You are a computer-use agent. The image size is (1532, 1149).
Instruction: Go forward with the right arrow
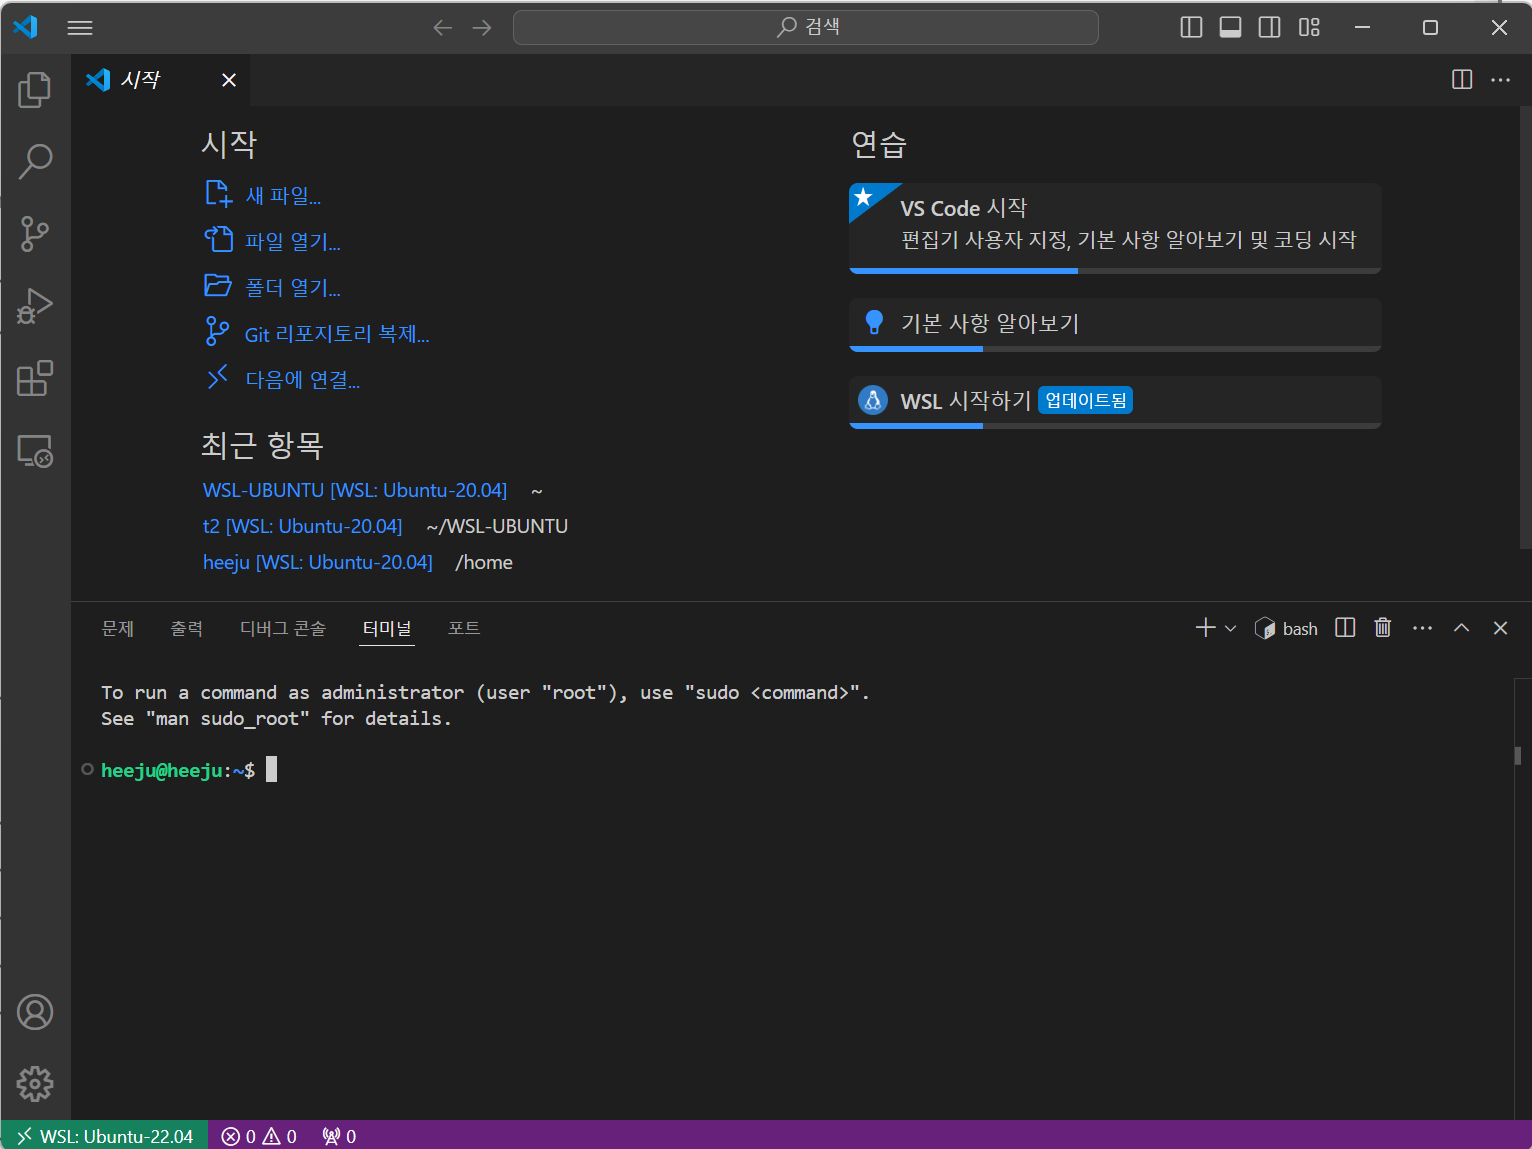tap(482, 28)
